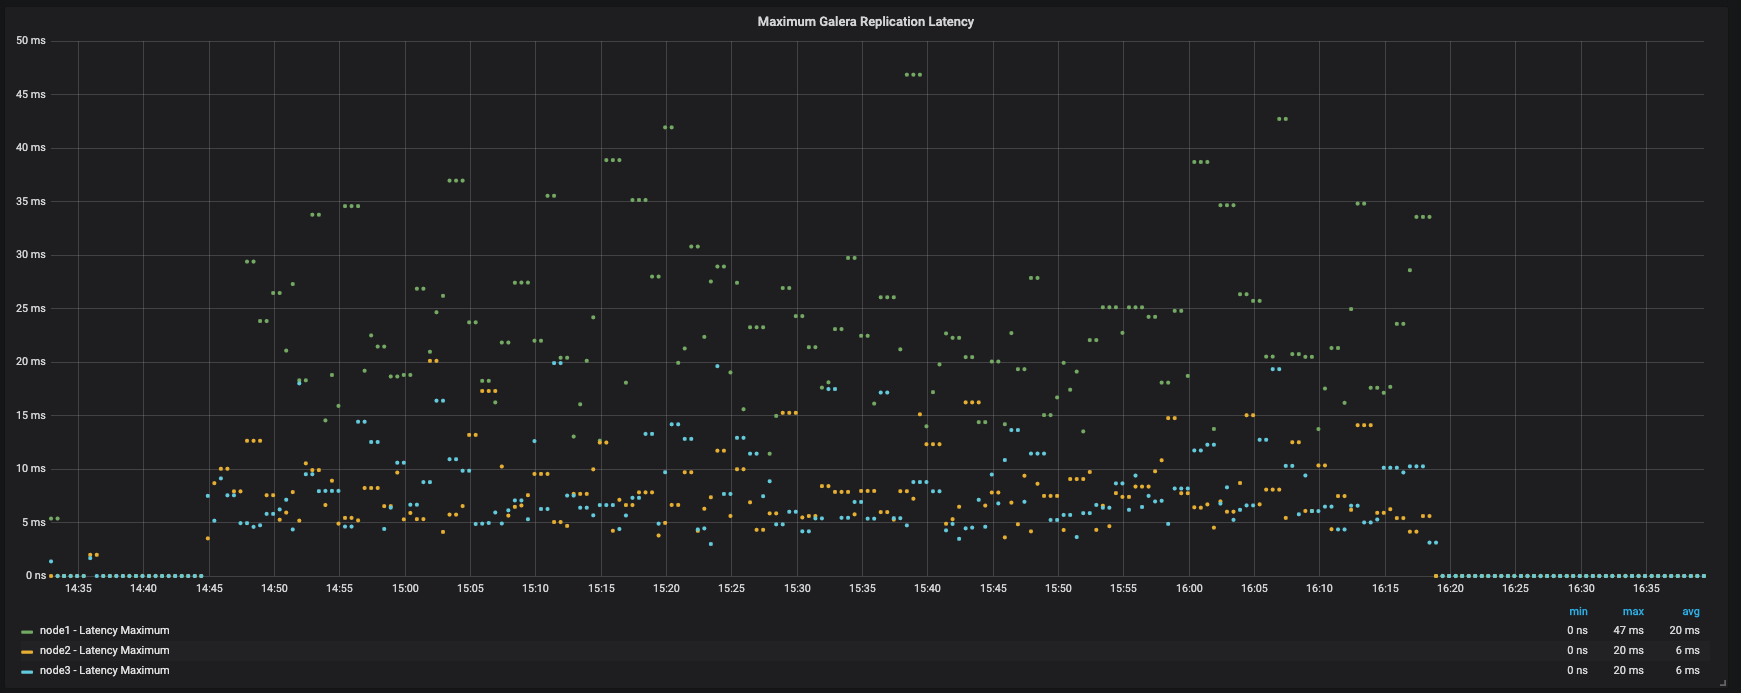Click the yellow node2 legend color swatch
Screen dimensions: 1741x693
27,652
